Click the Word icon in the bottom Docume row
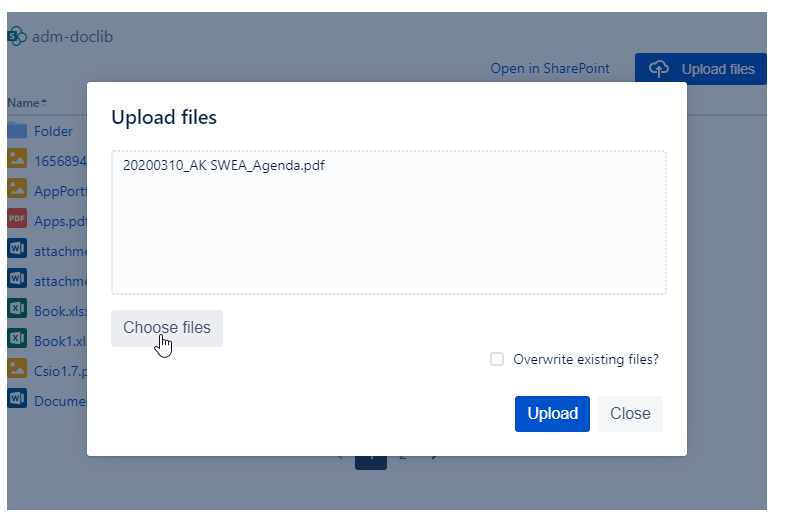The width and height of the screenshot is (794, 526). (x=17, y=399)
